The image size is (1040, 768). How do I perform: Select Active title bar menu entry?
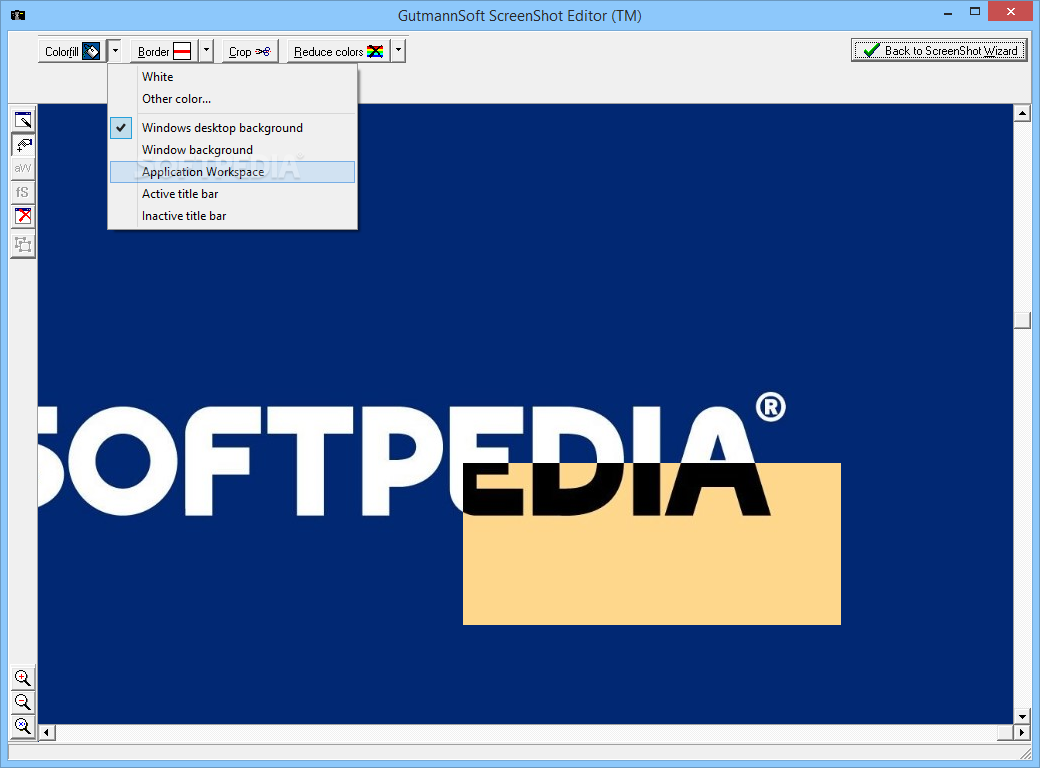[x=232, y=194]
